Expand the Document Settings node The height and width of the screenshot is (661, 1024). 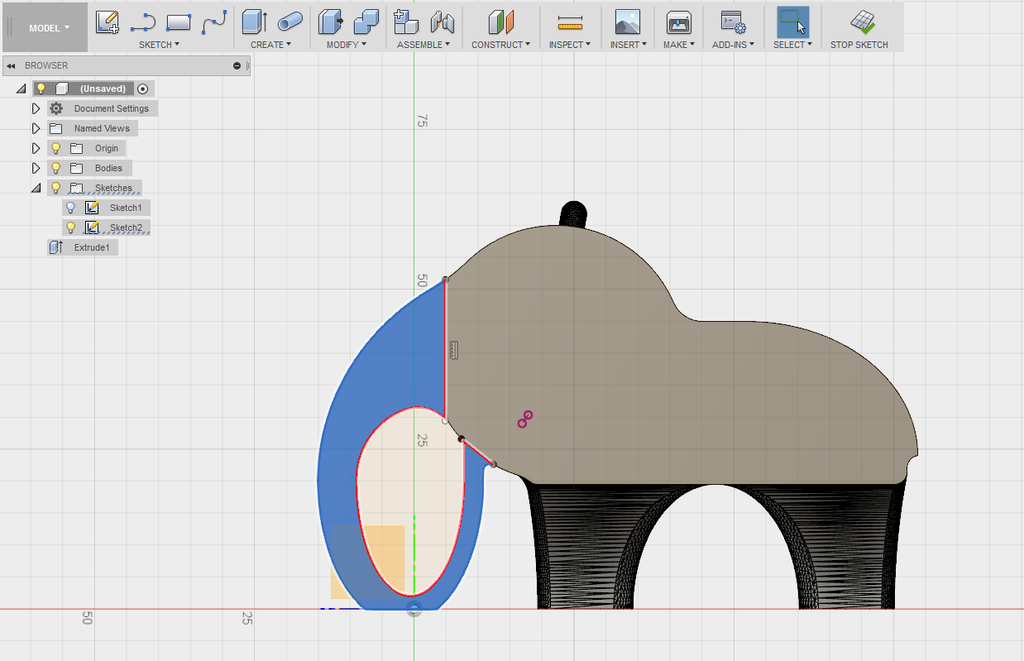click(x=36, y=108)
